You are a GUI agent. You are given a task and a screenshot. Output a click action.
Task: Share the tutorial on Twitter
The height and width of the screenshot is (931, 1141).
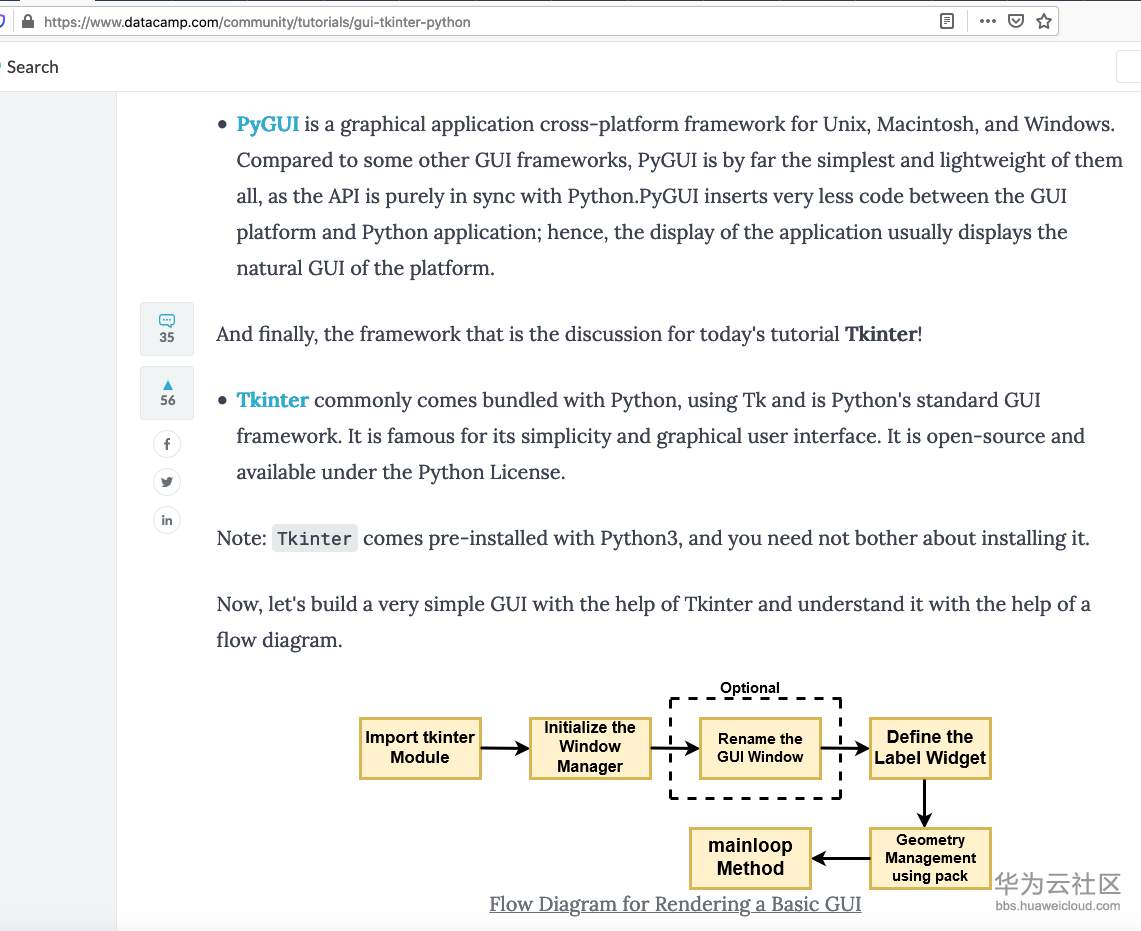(167, 482)
